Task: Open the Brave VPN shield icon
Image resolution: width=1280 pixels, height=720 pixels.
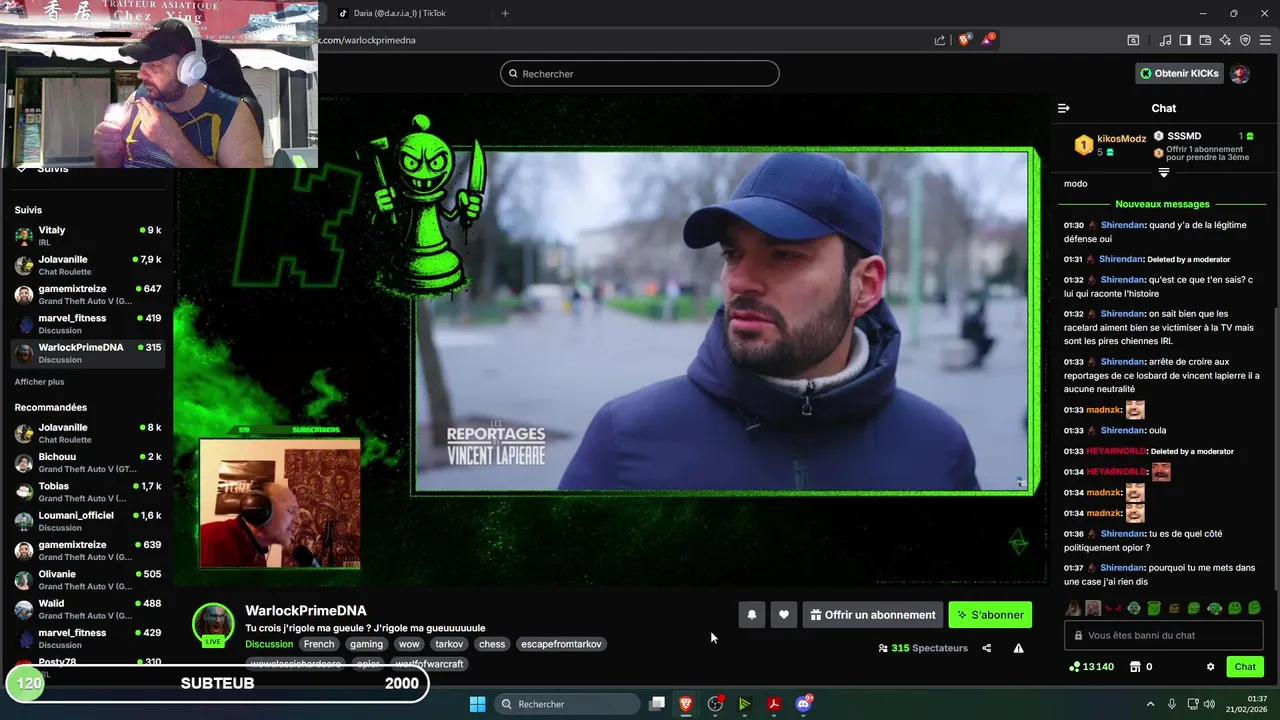Action: click(1245, 40)
